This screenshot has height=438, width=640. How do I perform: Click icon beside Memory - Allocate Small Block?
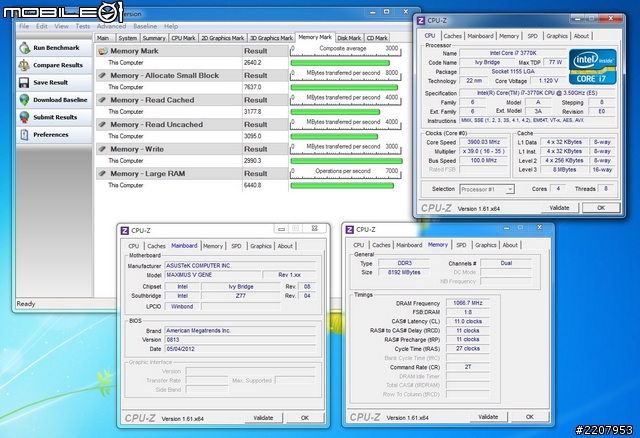click(103, 76)
